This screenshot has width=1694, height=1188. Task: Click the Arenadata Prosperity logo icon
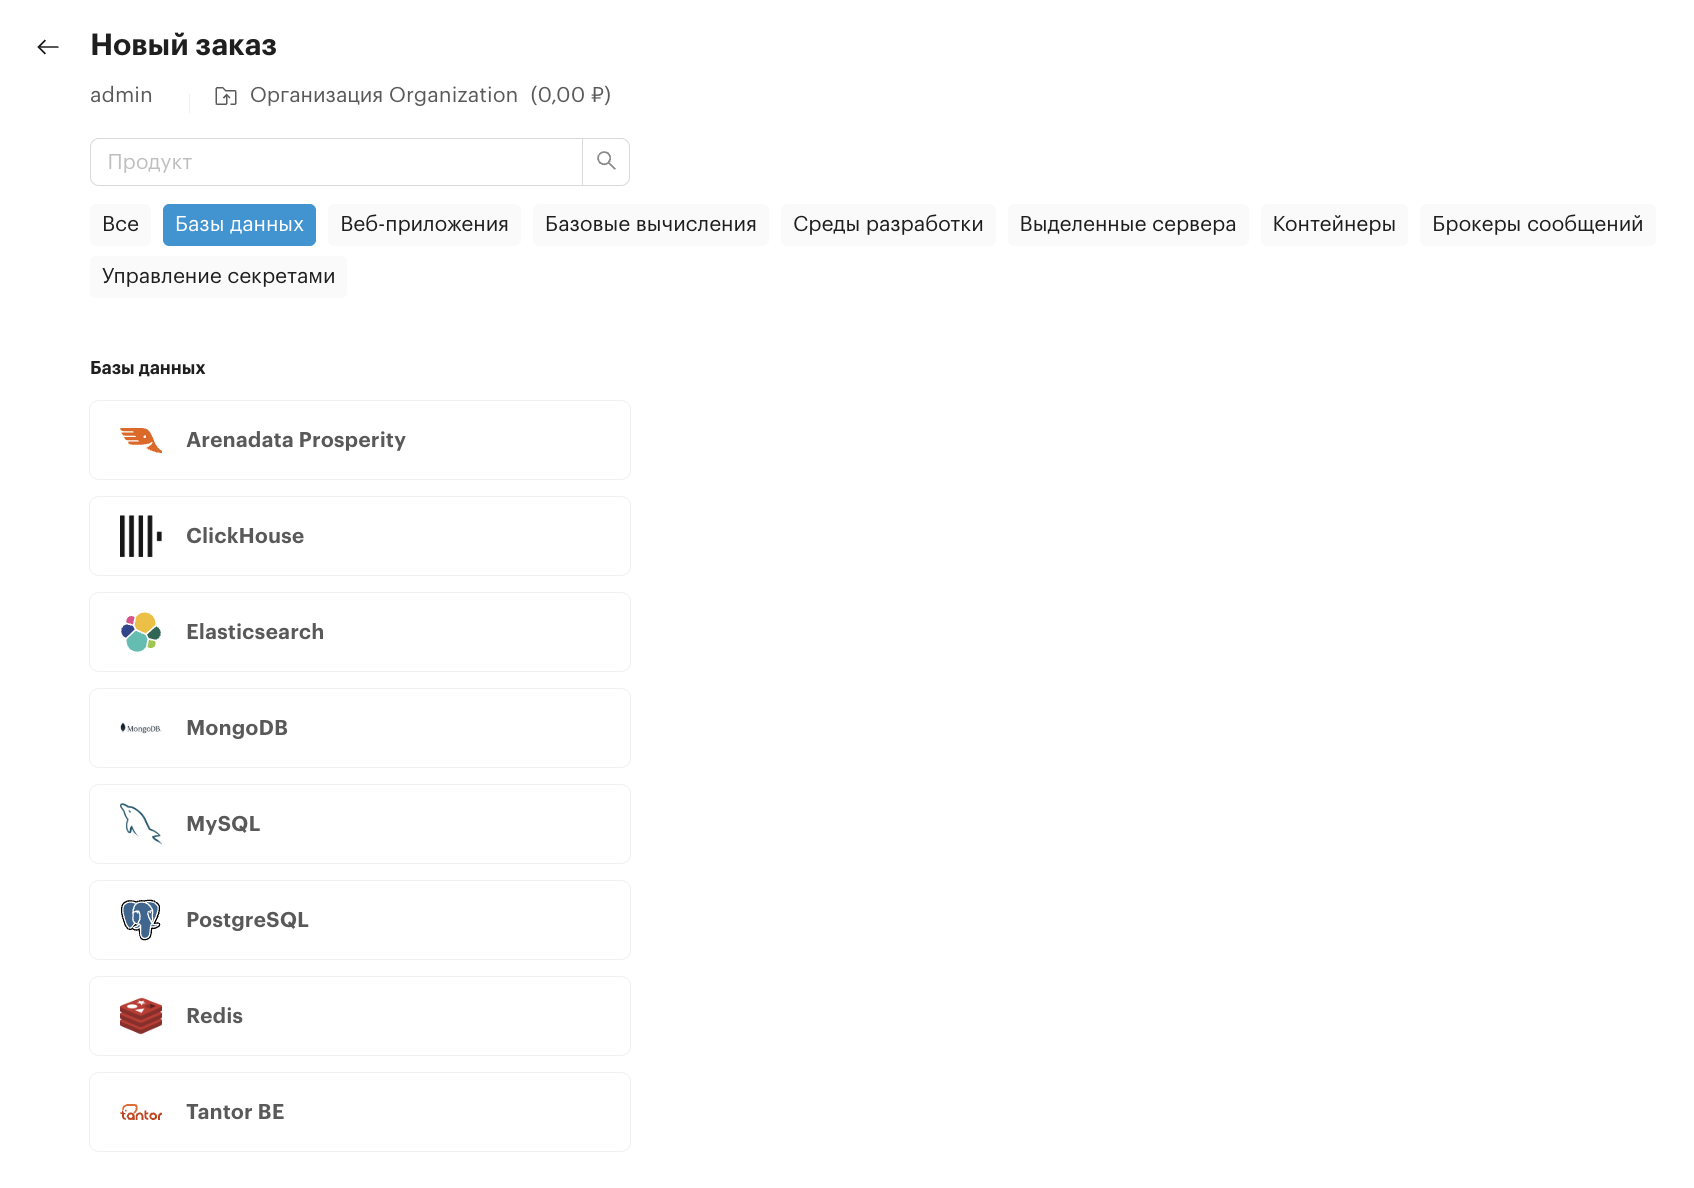[x=141, y=440]
